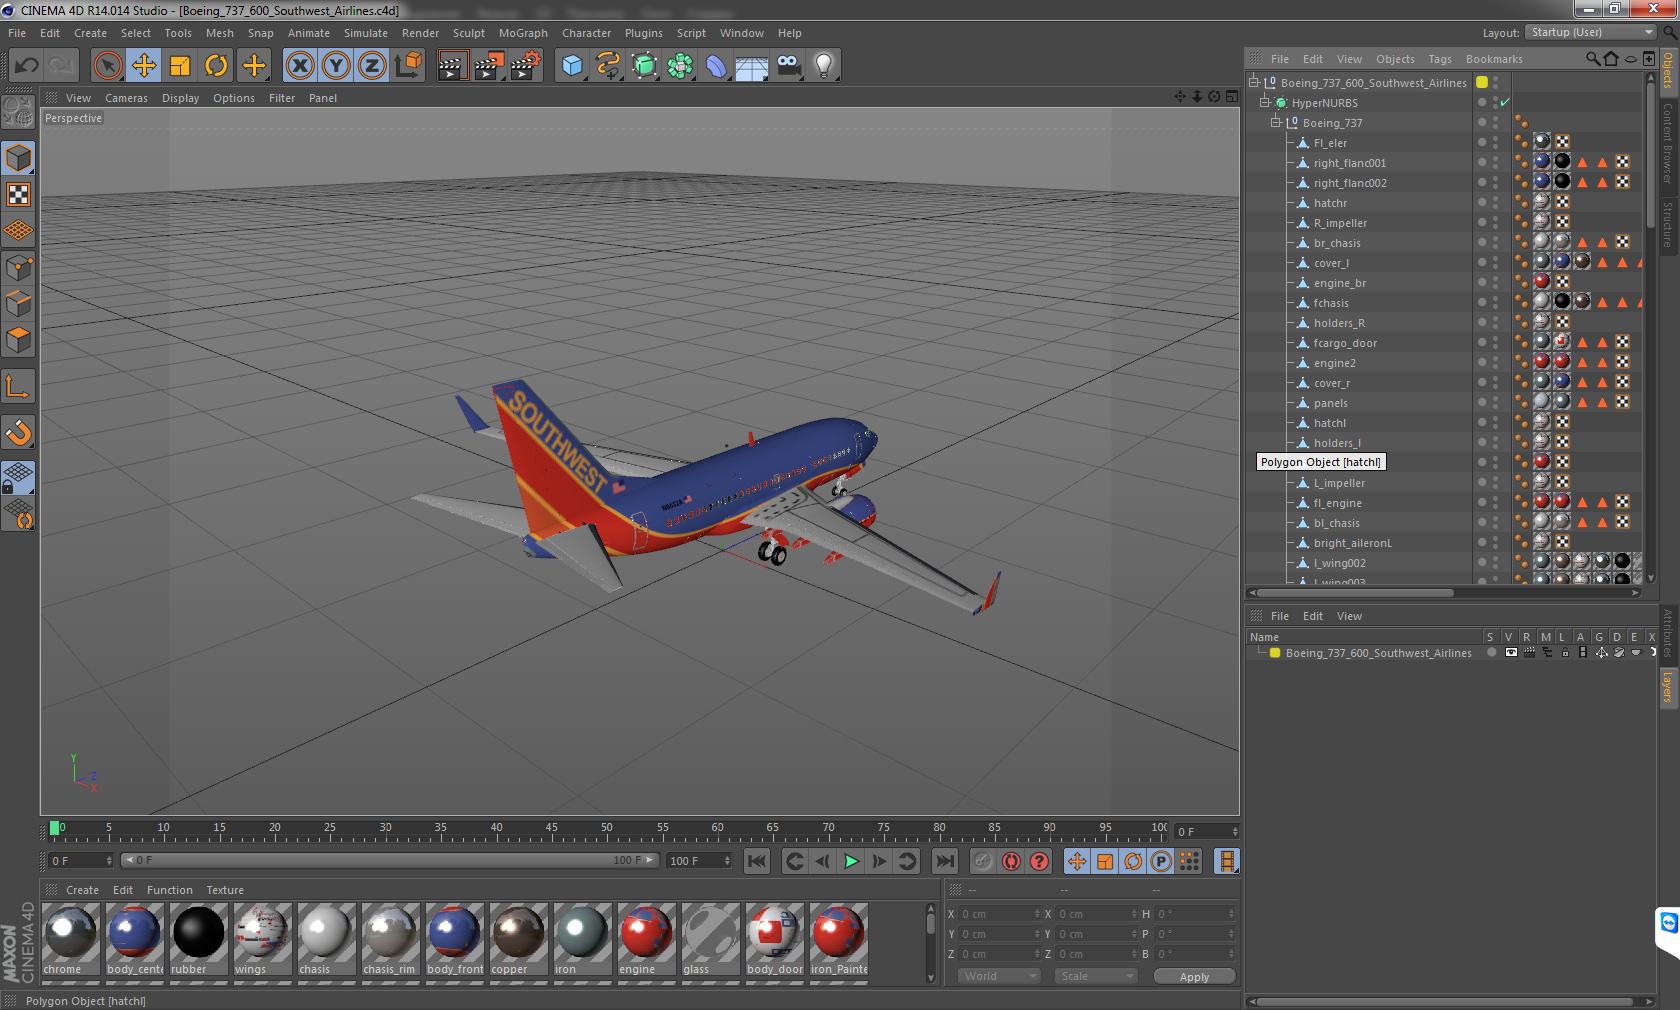Add a Light object

(824, 66)
